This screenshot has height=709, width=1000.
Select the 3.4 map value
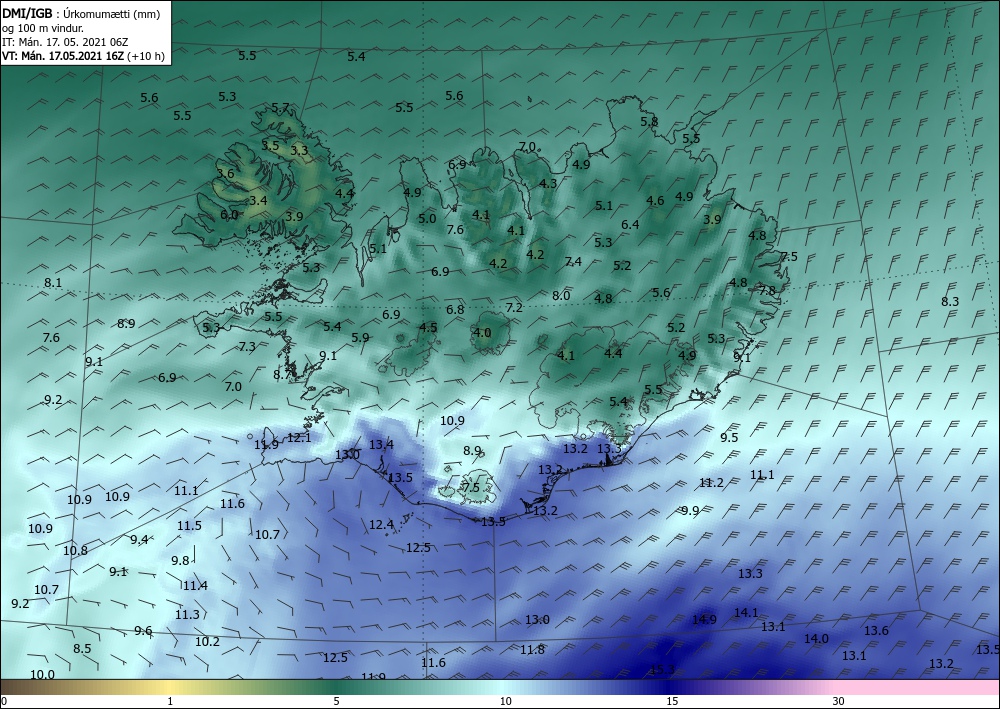click(x=258, y=201)
